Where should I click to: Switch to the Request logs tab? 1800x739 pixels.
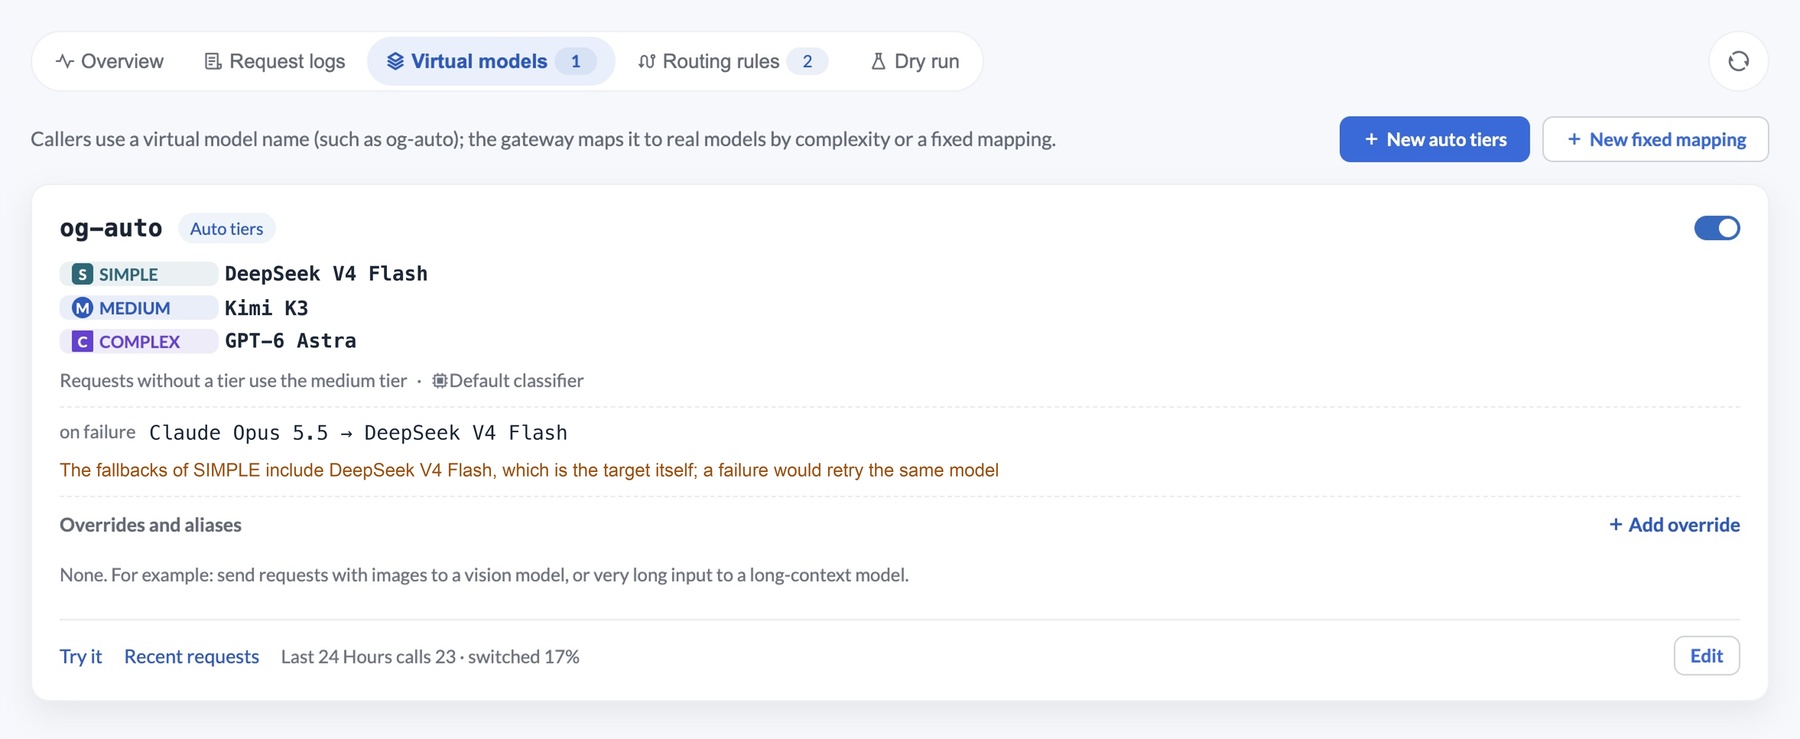(x=275, y=61)
